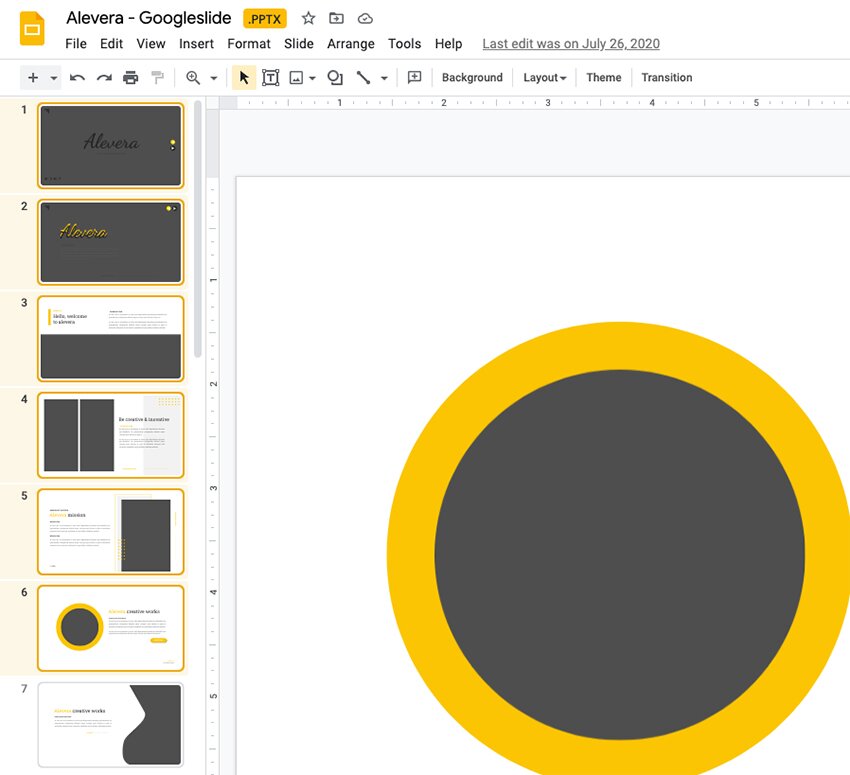Open the Layout dropdown
The width and height of the screenshot is (850, 775).
tap(544, 78)
